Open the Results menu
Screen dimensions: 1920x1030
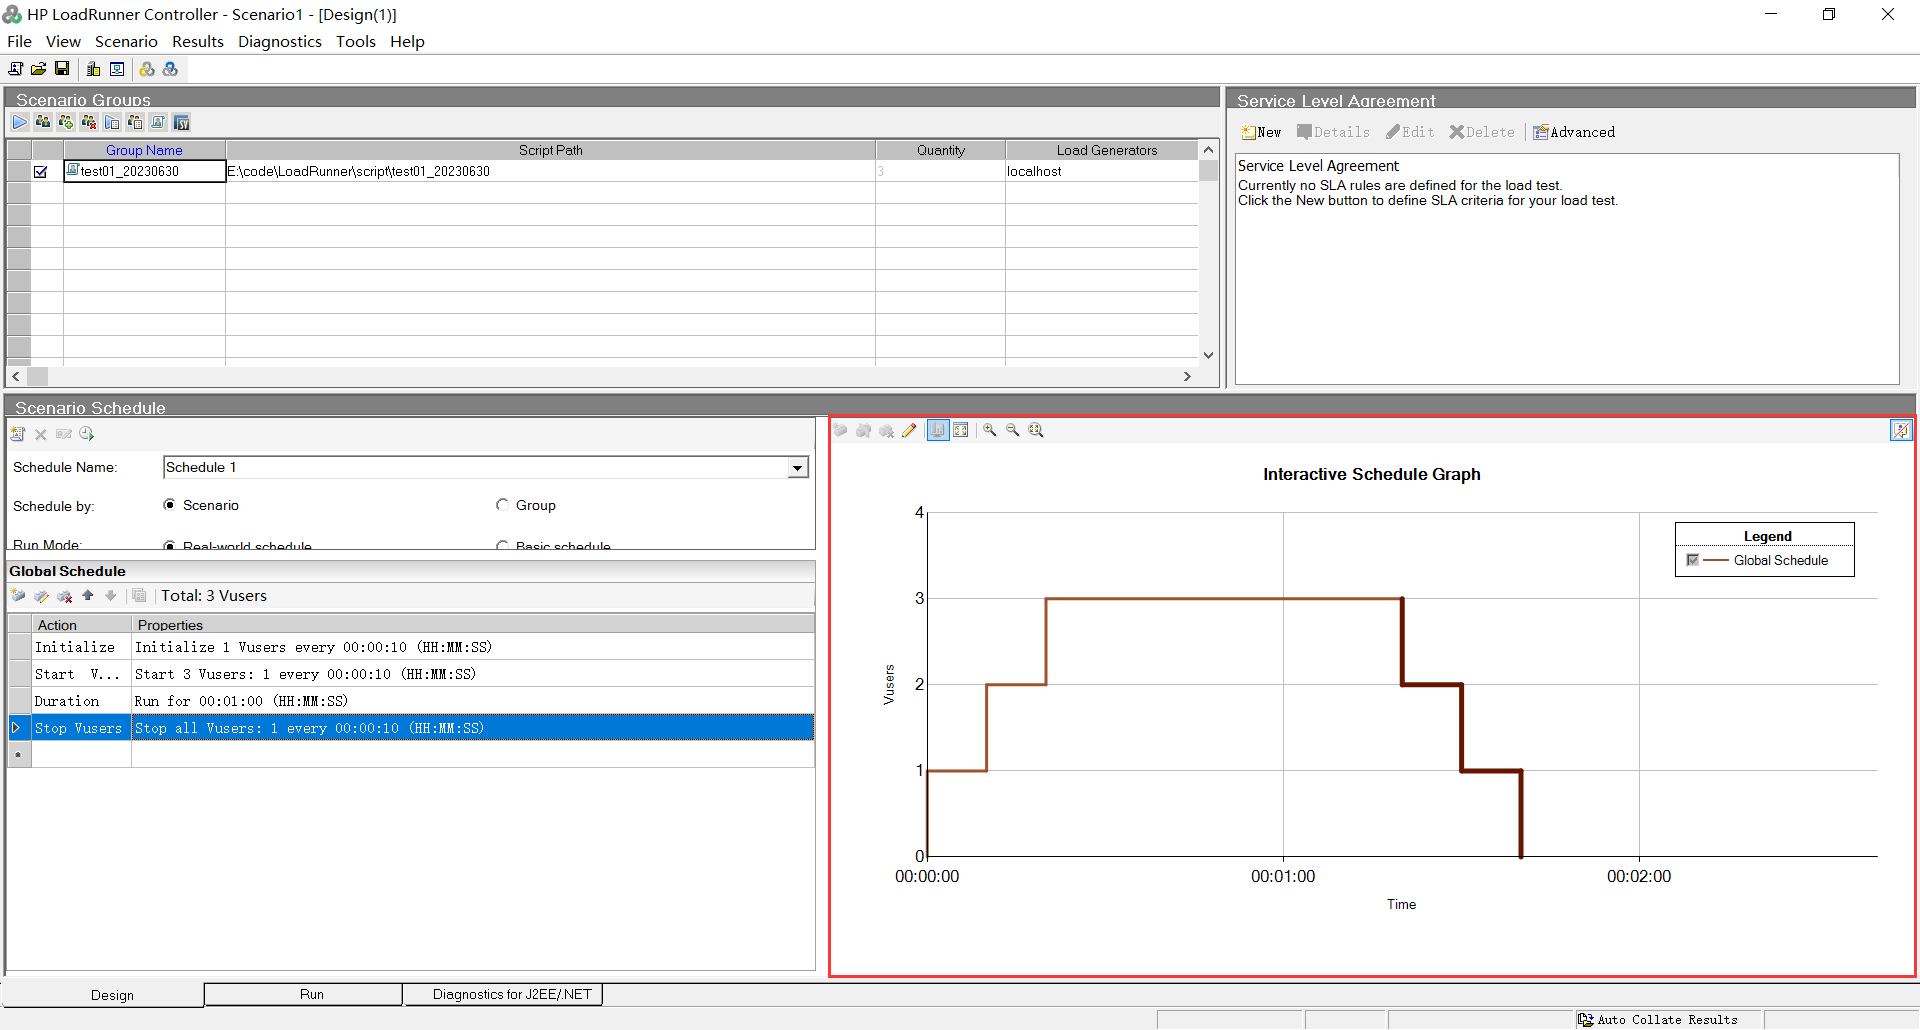tap(198, 42)
